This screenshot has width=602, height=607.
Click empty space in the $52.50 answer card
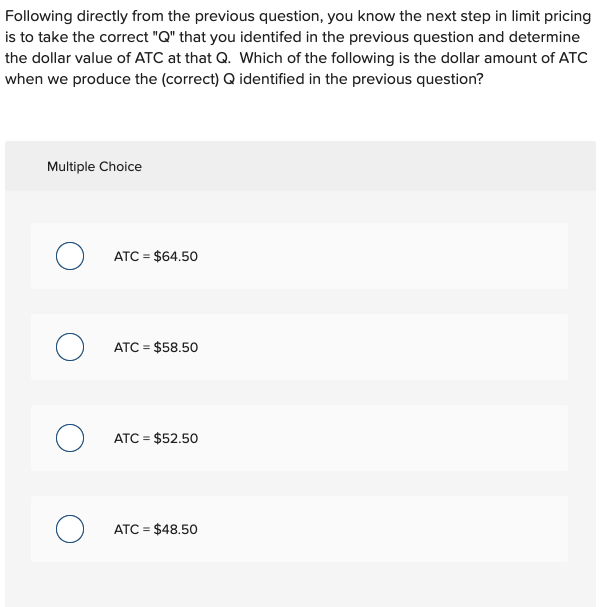400,439
